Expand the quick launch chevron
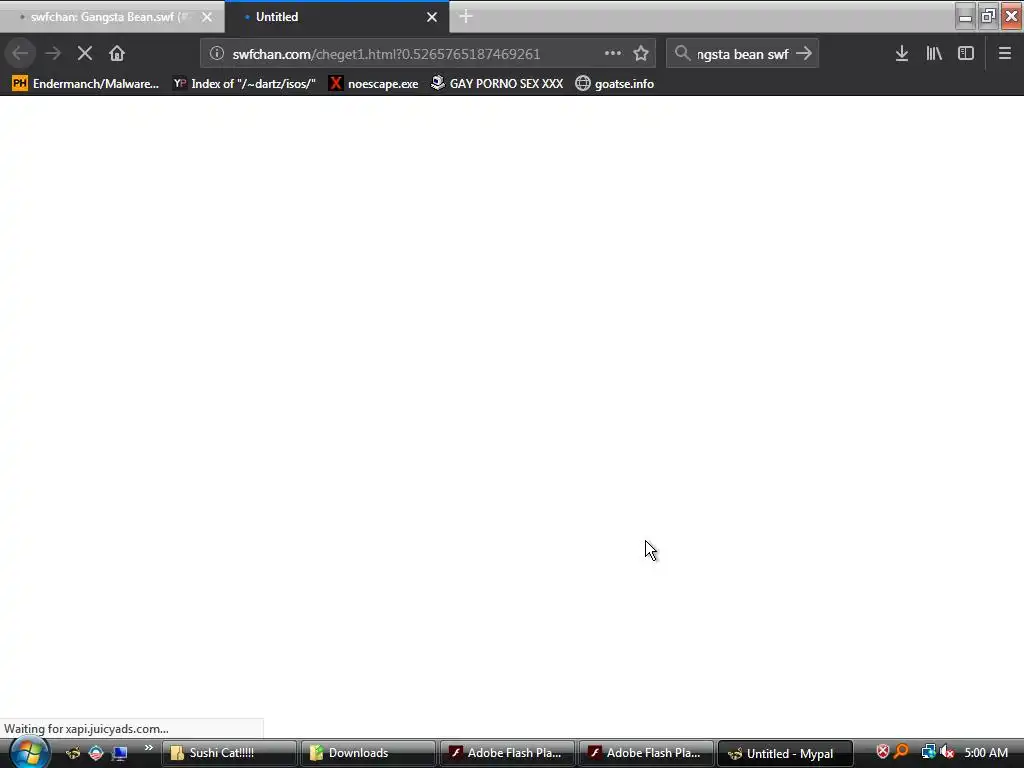1024x768 pixels. (149, 748)
